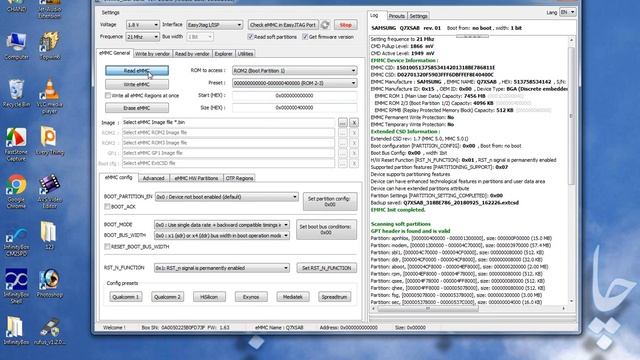Viewport: 640px width, 360px height.
Task: Click Set partition config button
Action: (330, 202)
